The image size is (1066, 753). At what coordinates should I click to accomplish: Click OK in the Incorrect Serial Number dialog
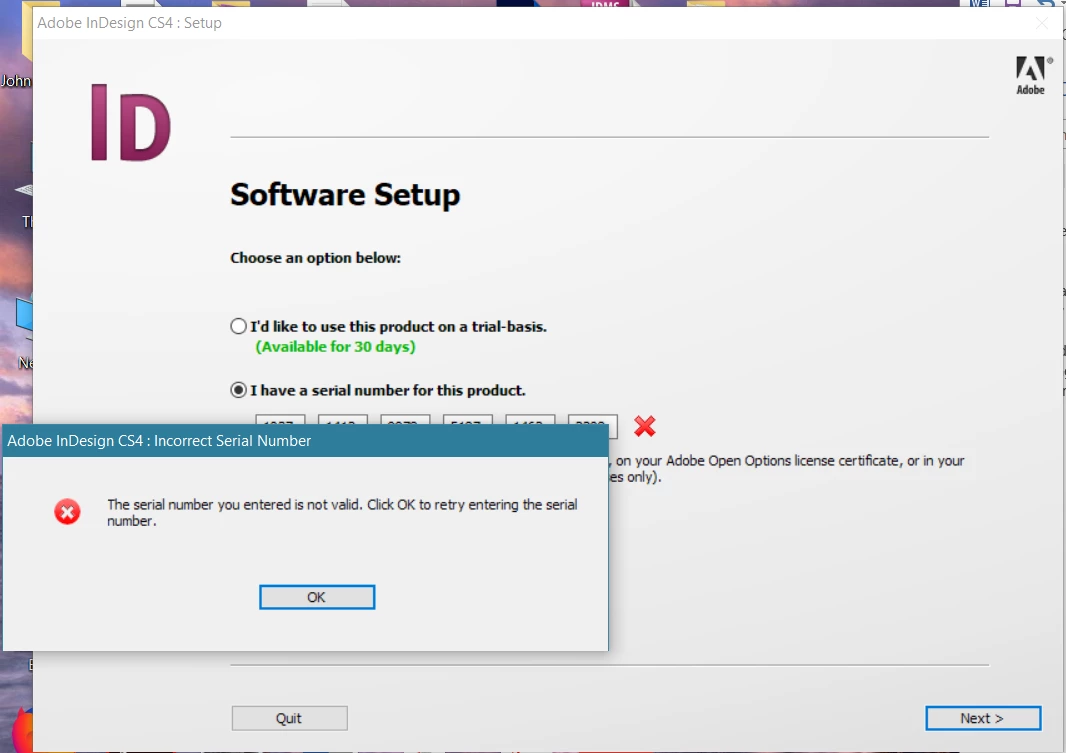pos(317,597)
